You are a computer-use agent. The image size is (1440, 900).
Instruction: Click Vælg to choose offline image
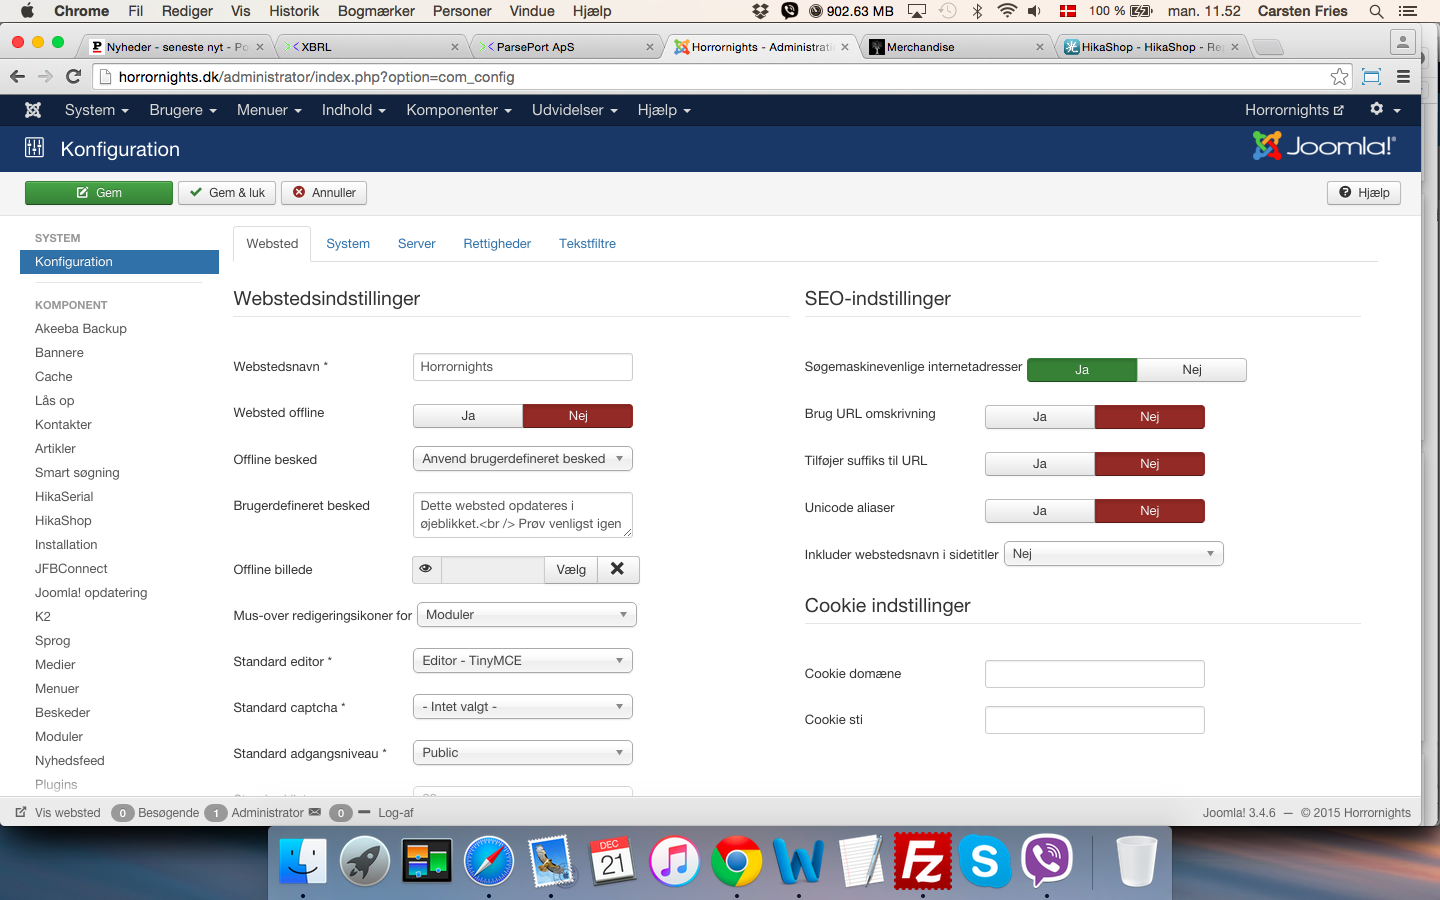coord(571,569)
